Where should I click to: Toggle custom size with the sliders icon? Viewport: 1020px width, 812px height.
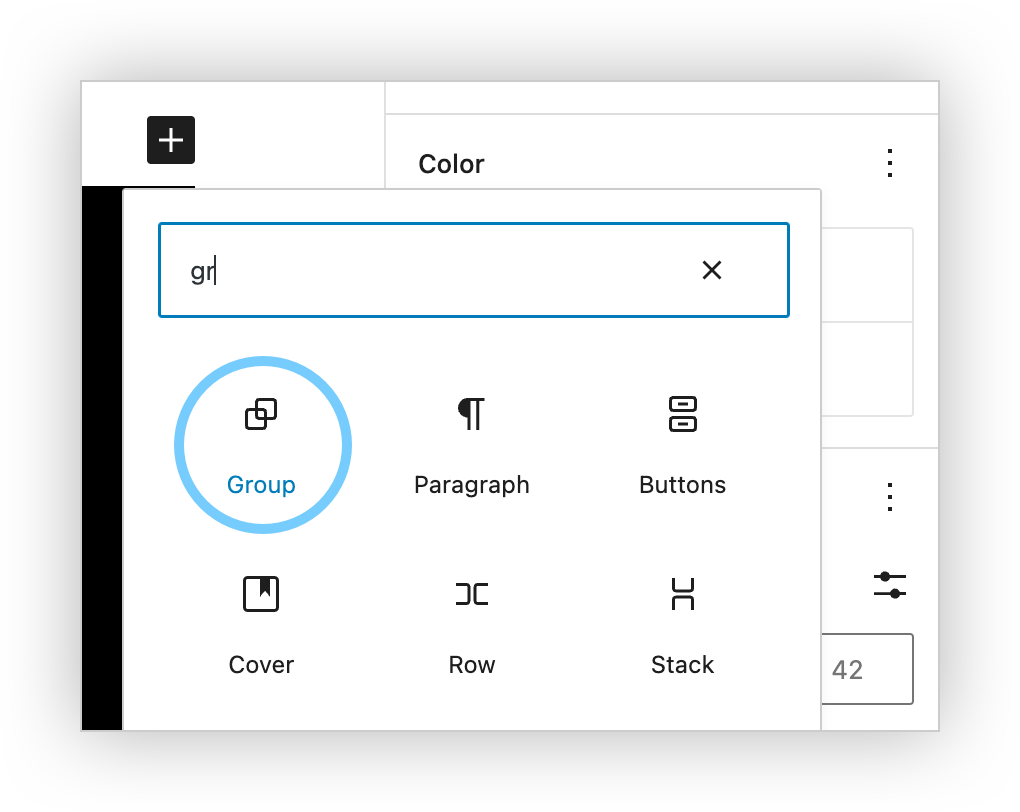tap(889, 585)
